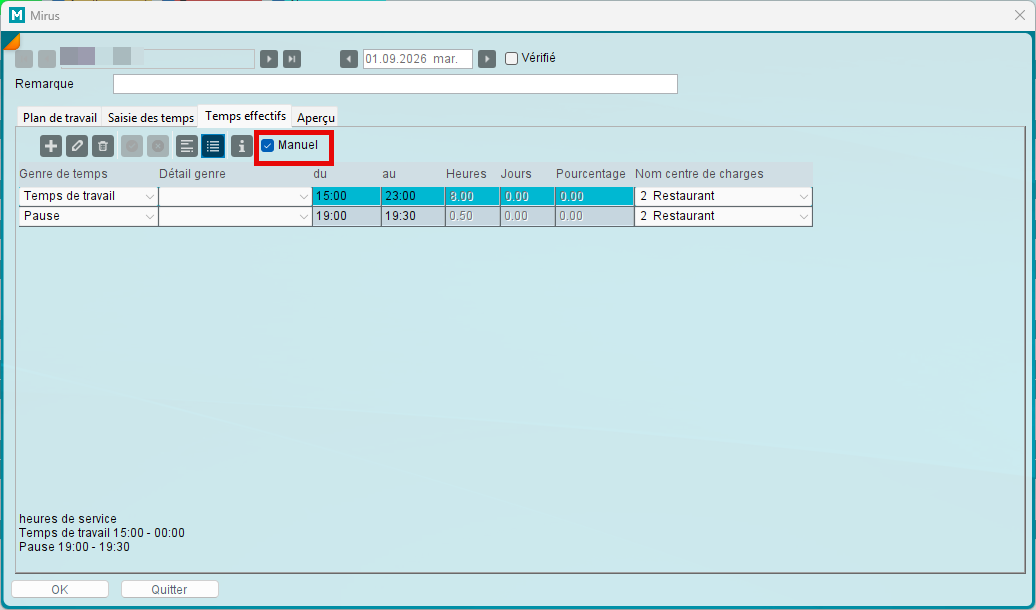This screenshot has width=1036, height=610.
Task: Tick the Vérifié checkbox
Action: coord(511,58)
